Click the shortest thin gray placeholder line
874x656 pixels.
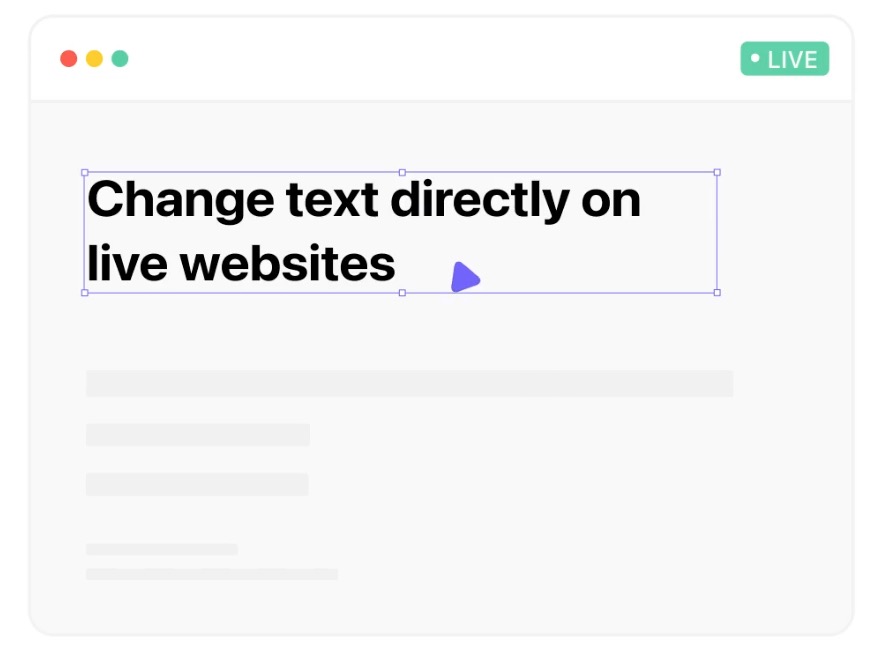click(162, 549)
